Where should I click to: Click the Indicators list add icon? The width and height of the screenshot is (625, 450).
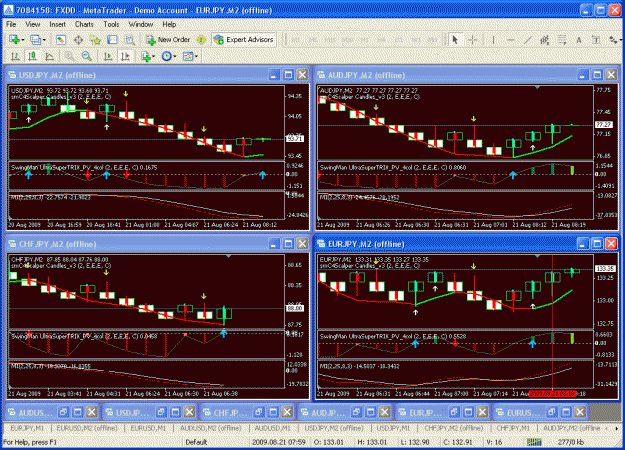pos(146,57)
